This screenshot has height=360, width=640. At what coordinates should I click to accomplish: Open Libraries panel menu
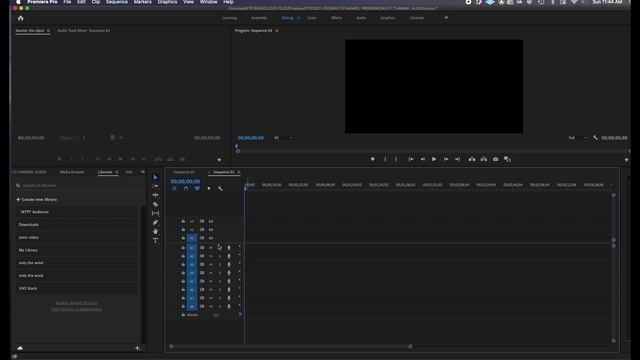coord(117,172)
